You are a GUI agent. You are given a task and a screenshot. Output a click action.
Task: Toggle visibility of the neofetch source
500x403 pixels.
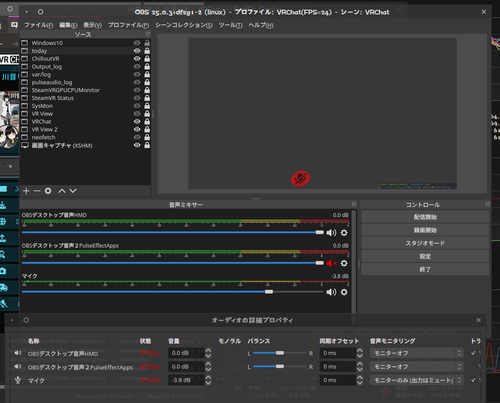pos(137,137)
